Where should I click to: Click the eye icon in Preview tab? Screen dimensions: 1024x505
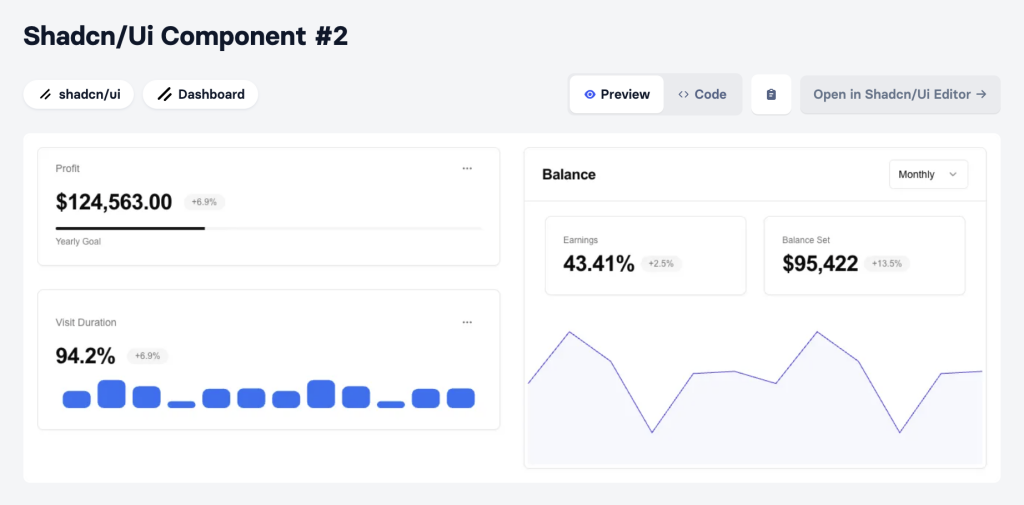coord(589,94)
